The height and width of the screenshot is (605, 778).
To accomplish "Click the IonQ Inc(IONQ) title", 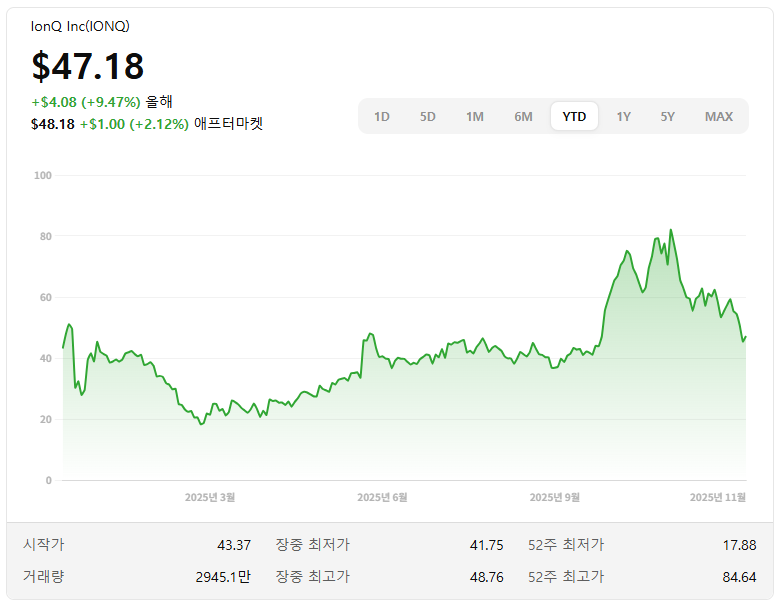I will click(x=80, y=26).
